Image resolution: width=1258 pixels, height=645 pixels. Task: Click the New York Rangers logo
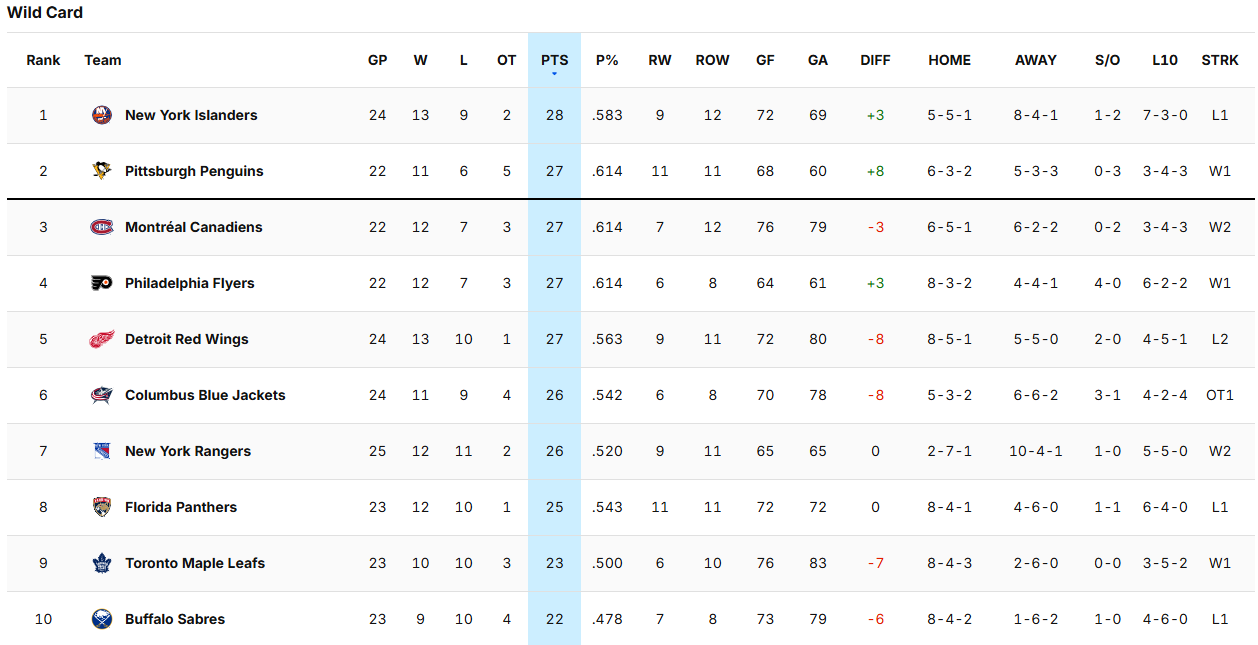click(101, 451)
